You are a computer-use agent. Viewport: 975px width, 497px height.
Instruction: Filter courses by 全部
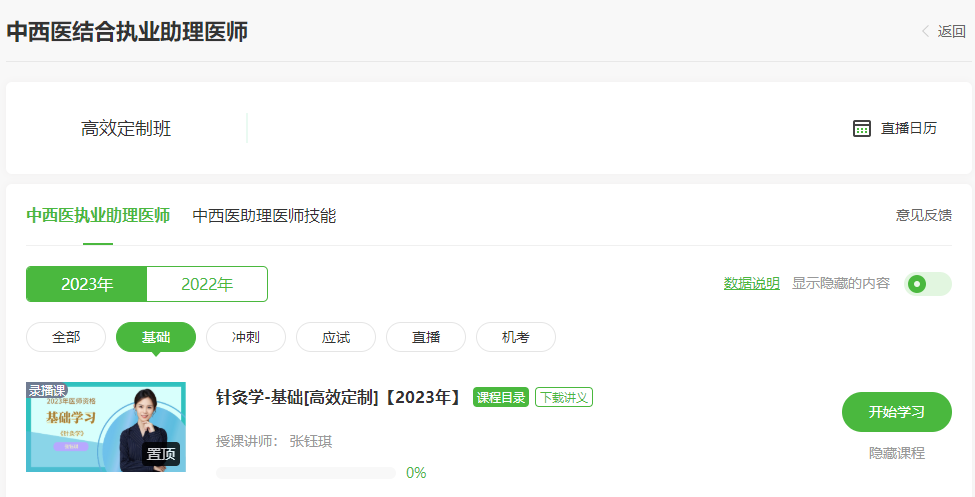coord(66,337)
